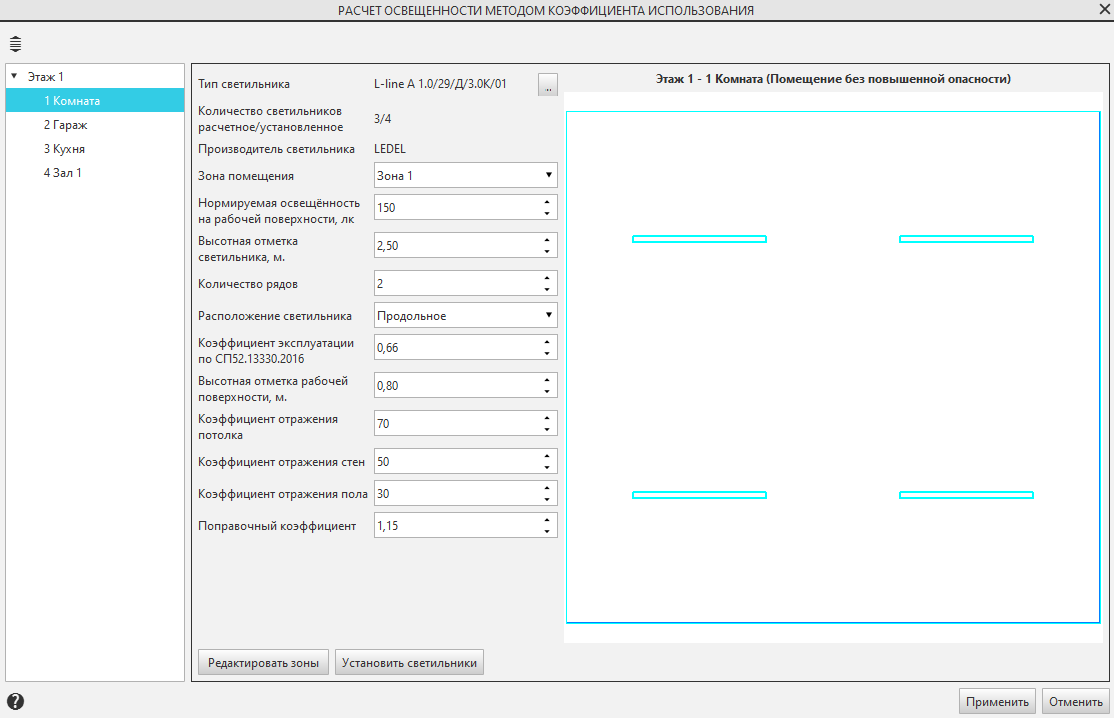Viewport: 1114px width, 718px height.
Task: Apply changes with the Применить button
Action: (x=997, y=701)
